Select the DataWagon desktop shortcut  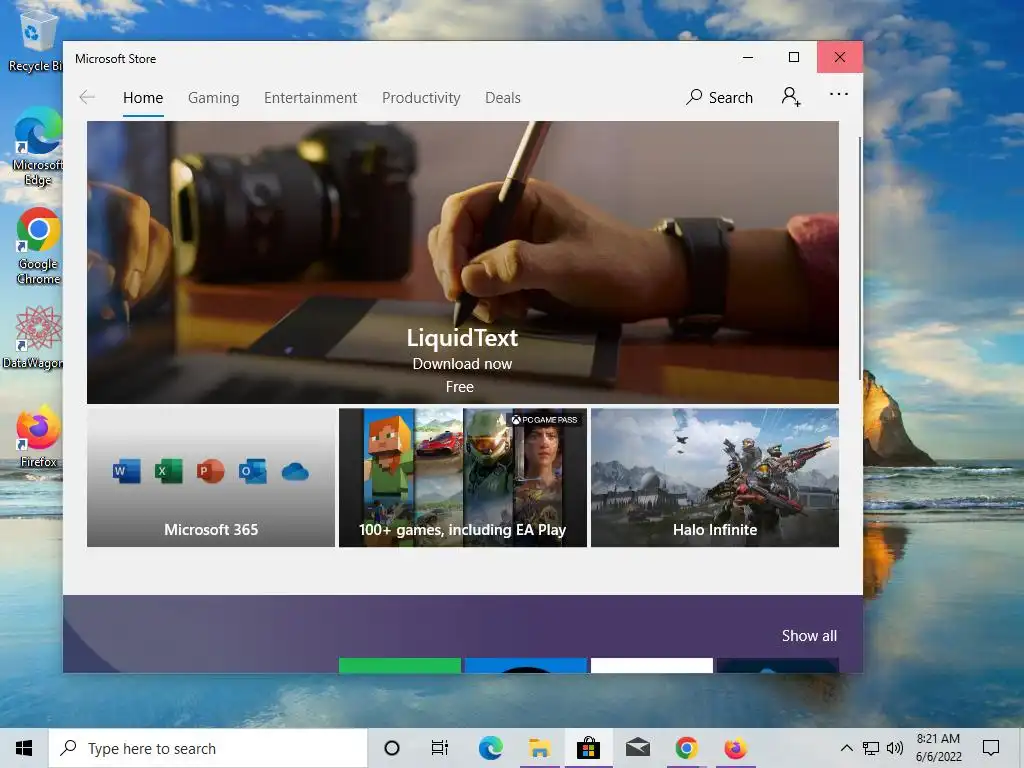[34, 338]
